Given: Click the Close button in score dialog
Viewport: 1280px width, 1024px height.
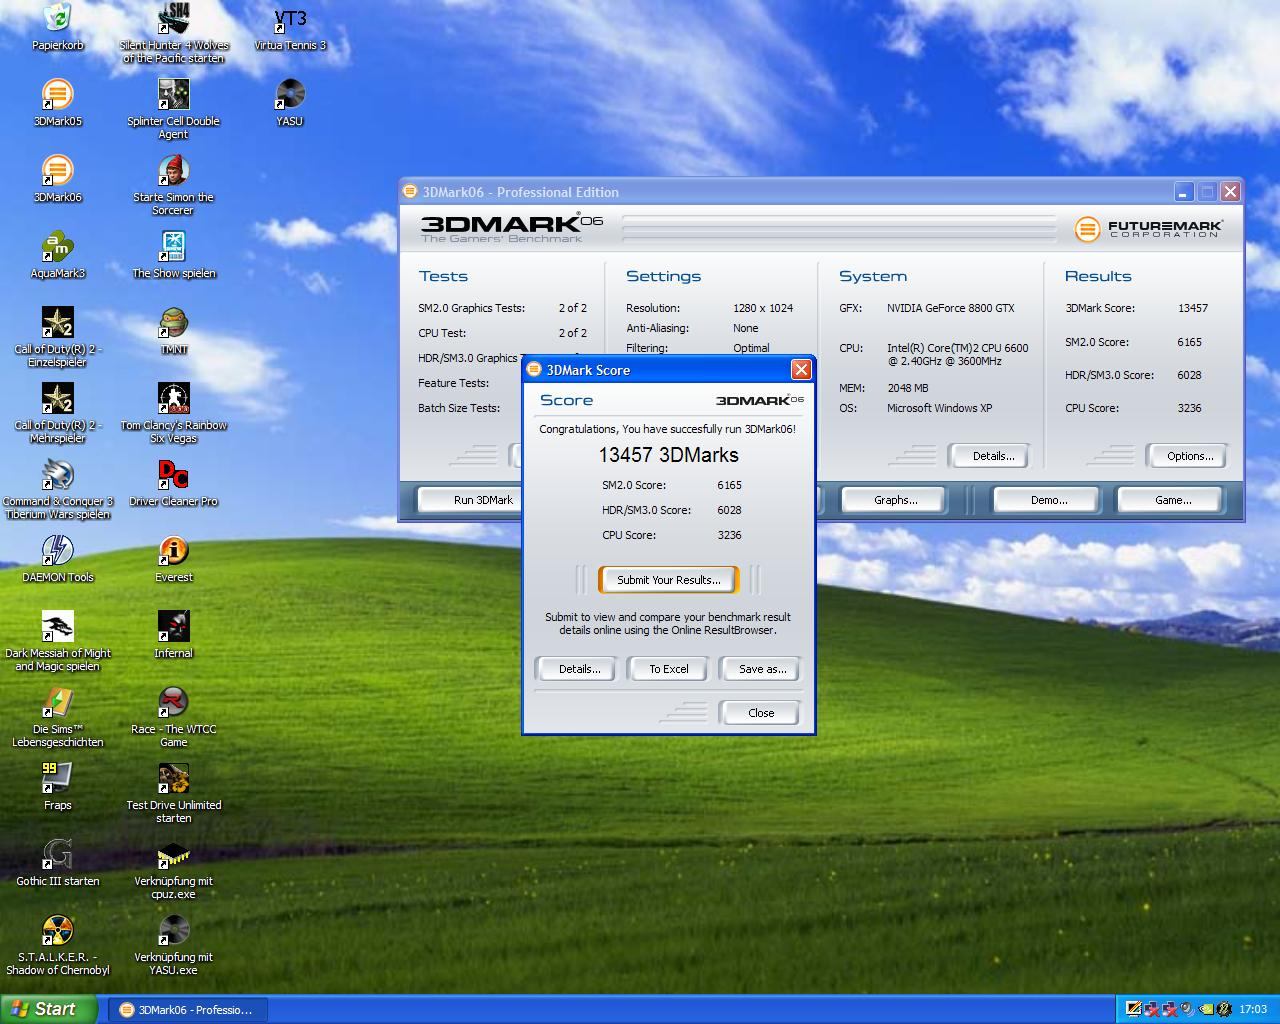Looking at the screenshot, I should (x=760, y=713).
